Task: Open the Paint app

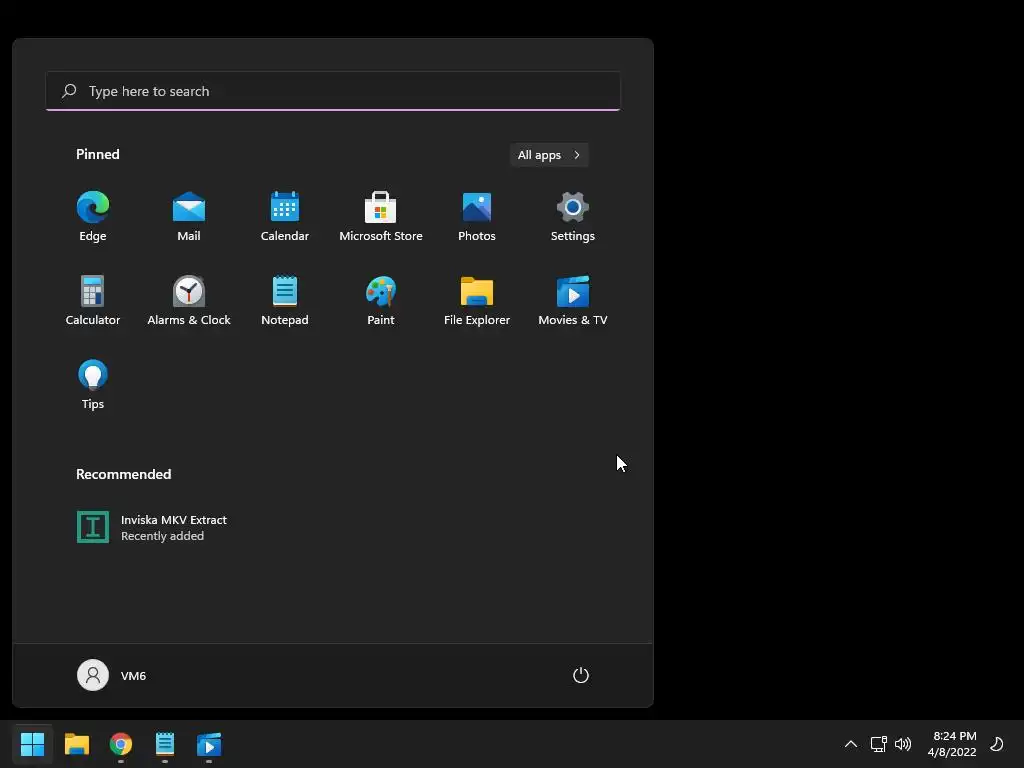Action: 381,300
